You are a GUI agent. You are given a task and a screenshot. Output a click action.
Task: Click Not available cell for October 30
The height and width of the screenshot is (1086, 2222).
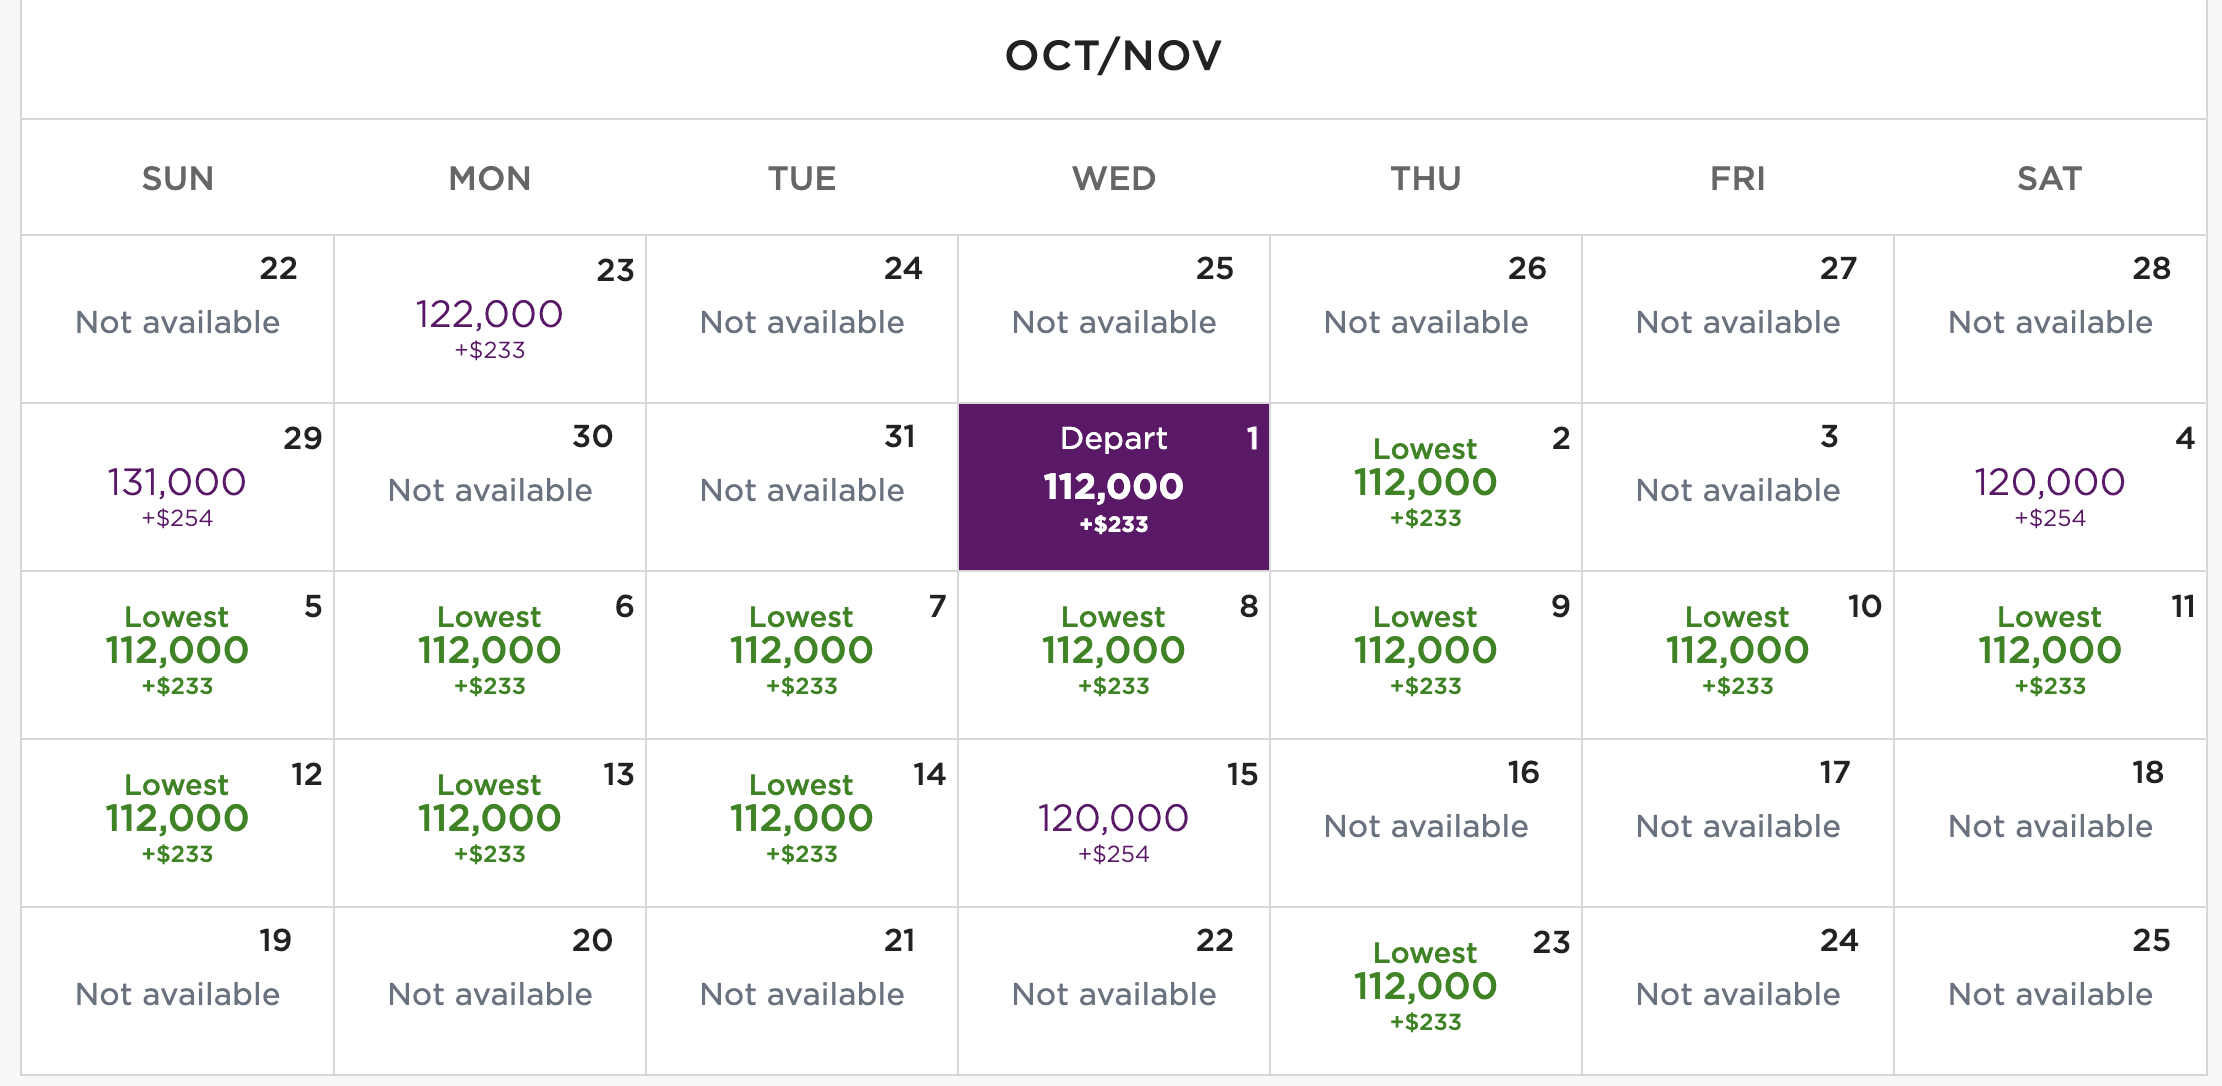coord(490,487)
